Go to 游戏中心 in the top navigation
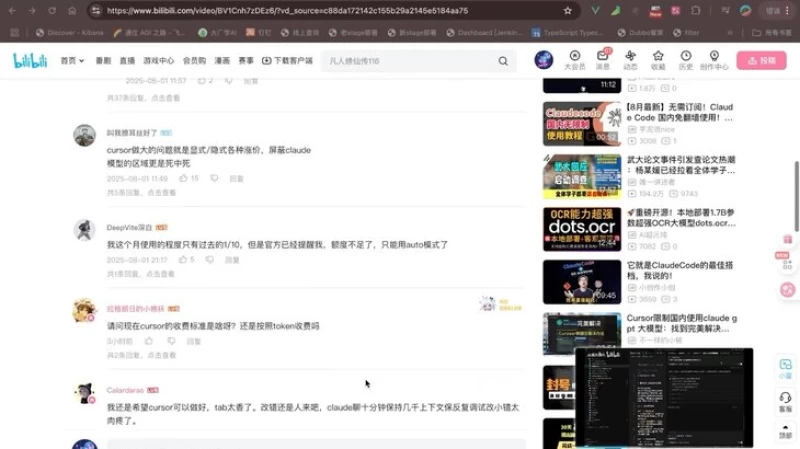This screenshot has width=800, height=449. pyautogui.click(x=158, y=61)
